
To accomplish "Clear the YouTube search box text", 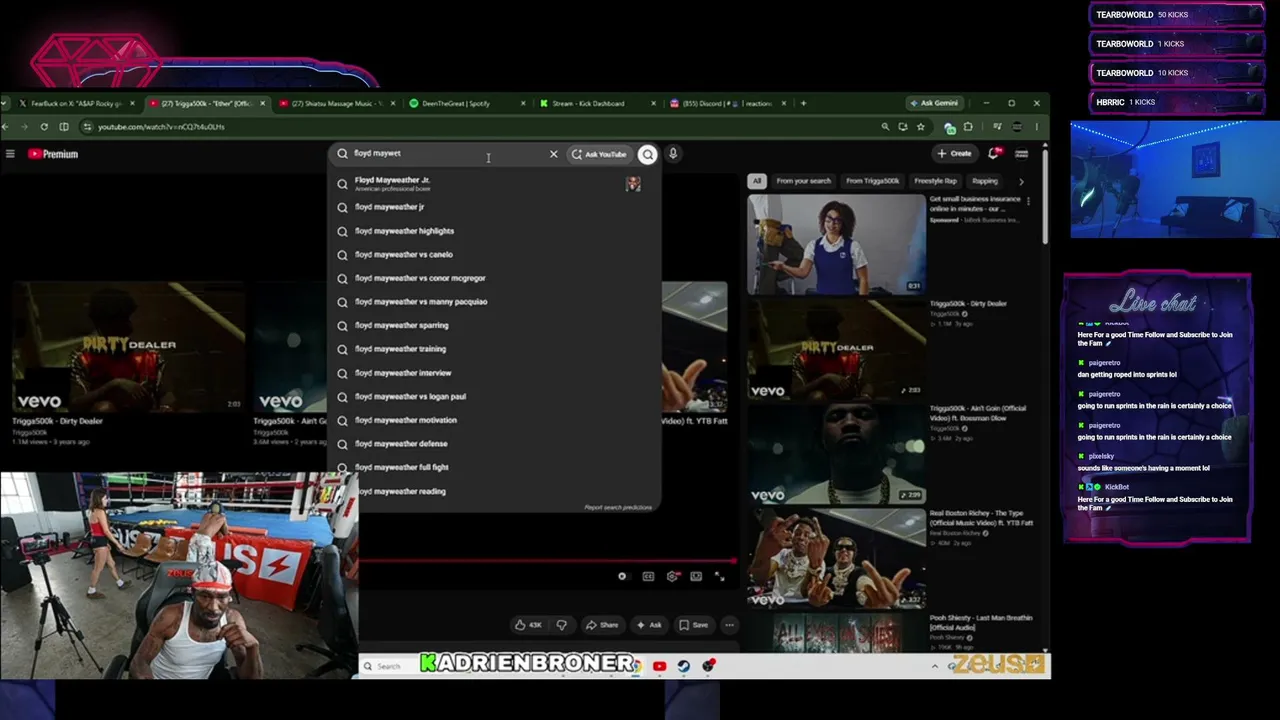I will click(553, 154).
